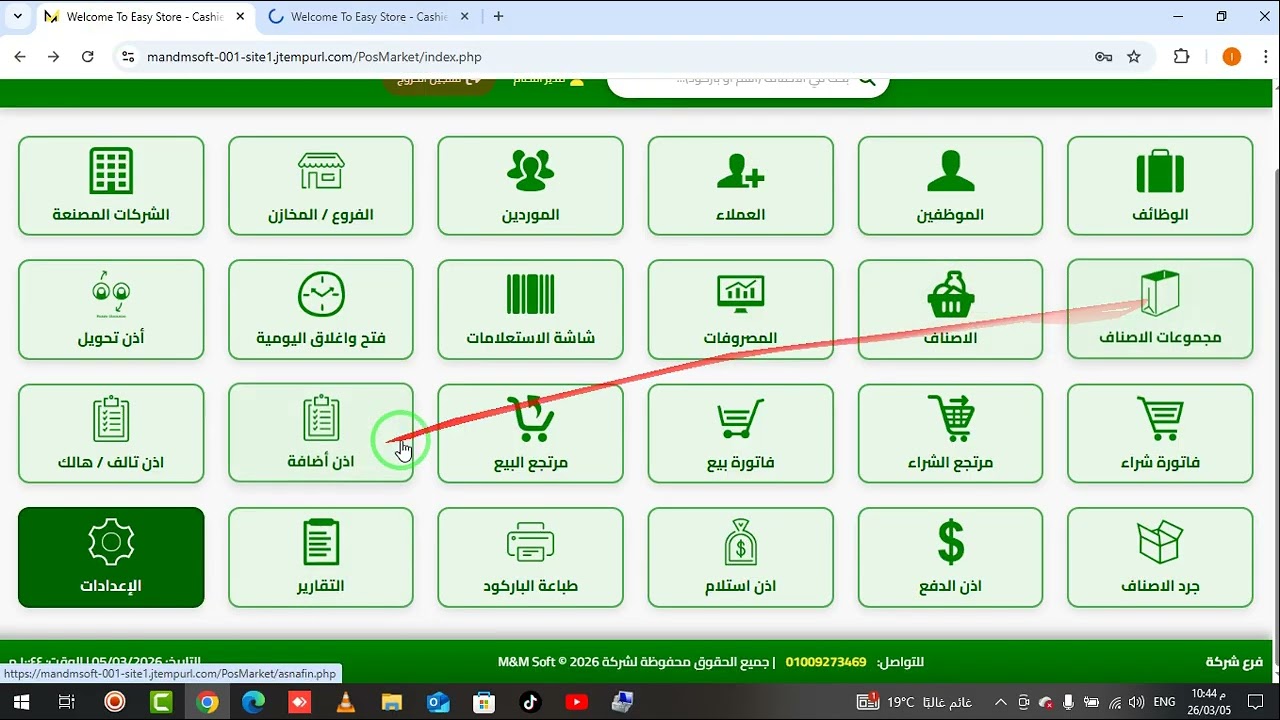
Task: Open Windows Task View
Action: click(x=67, y=702)
